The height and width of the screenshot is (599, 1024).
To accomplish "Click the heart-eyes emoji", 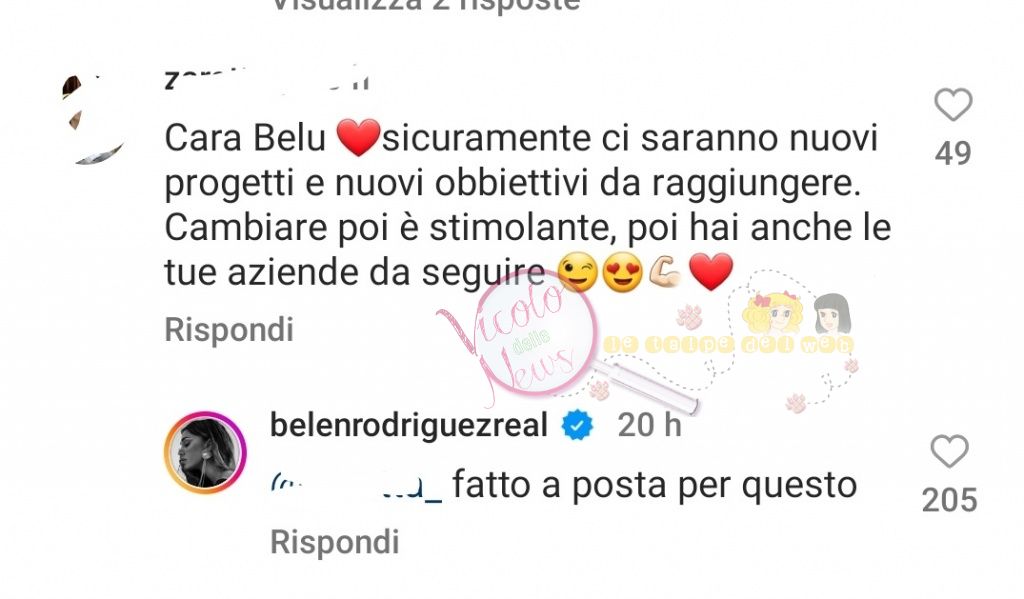I will point(622,272).
